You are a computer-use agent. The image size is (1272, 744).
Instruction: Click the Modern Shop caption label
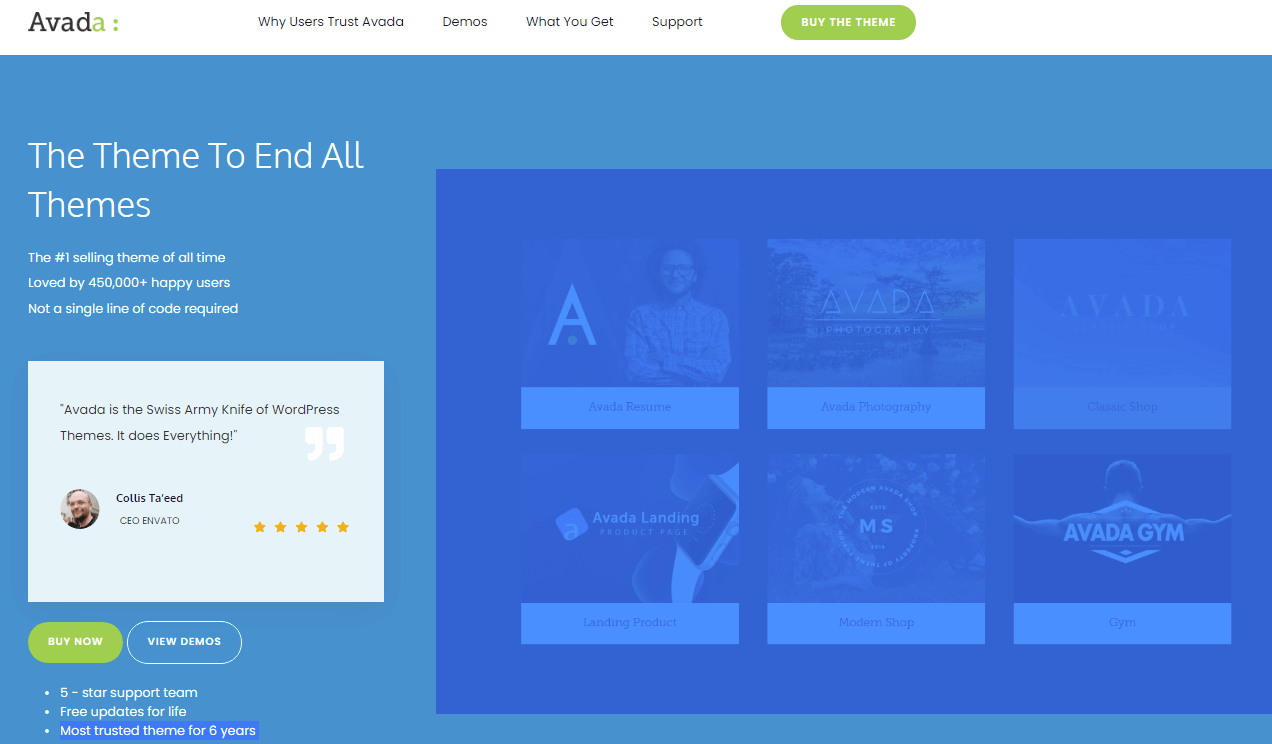876,622
